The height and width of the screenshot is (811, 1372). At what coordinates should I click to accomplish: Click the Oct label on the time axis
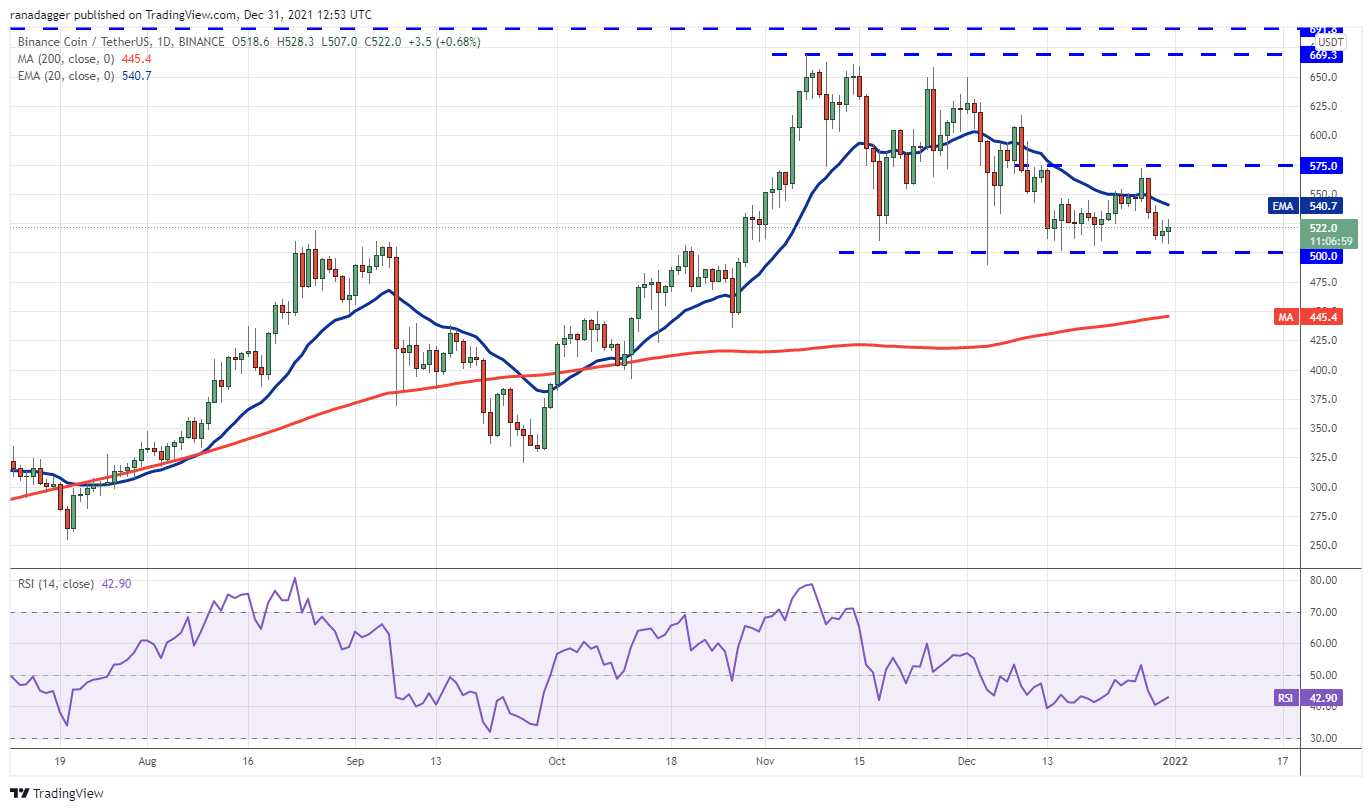(557, 761)
